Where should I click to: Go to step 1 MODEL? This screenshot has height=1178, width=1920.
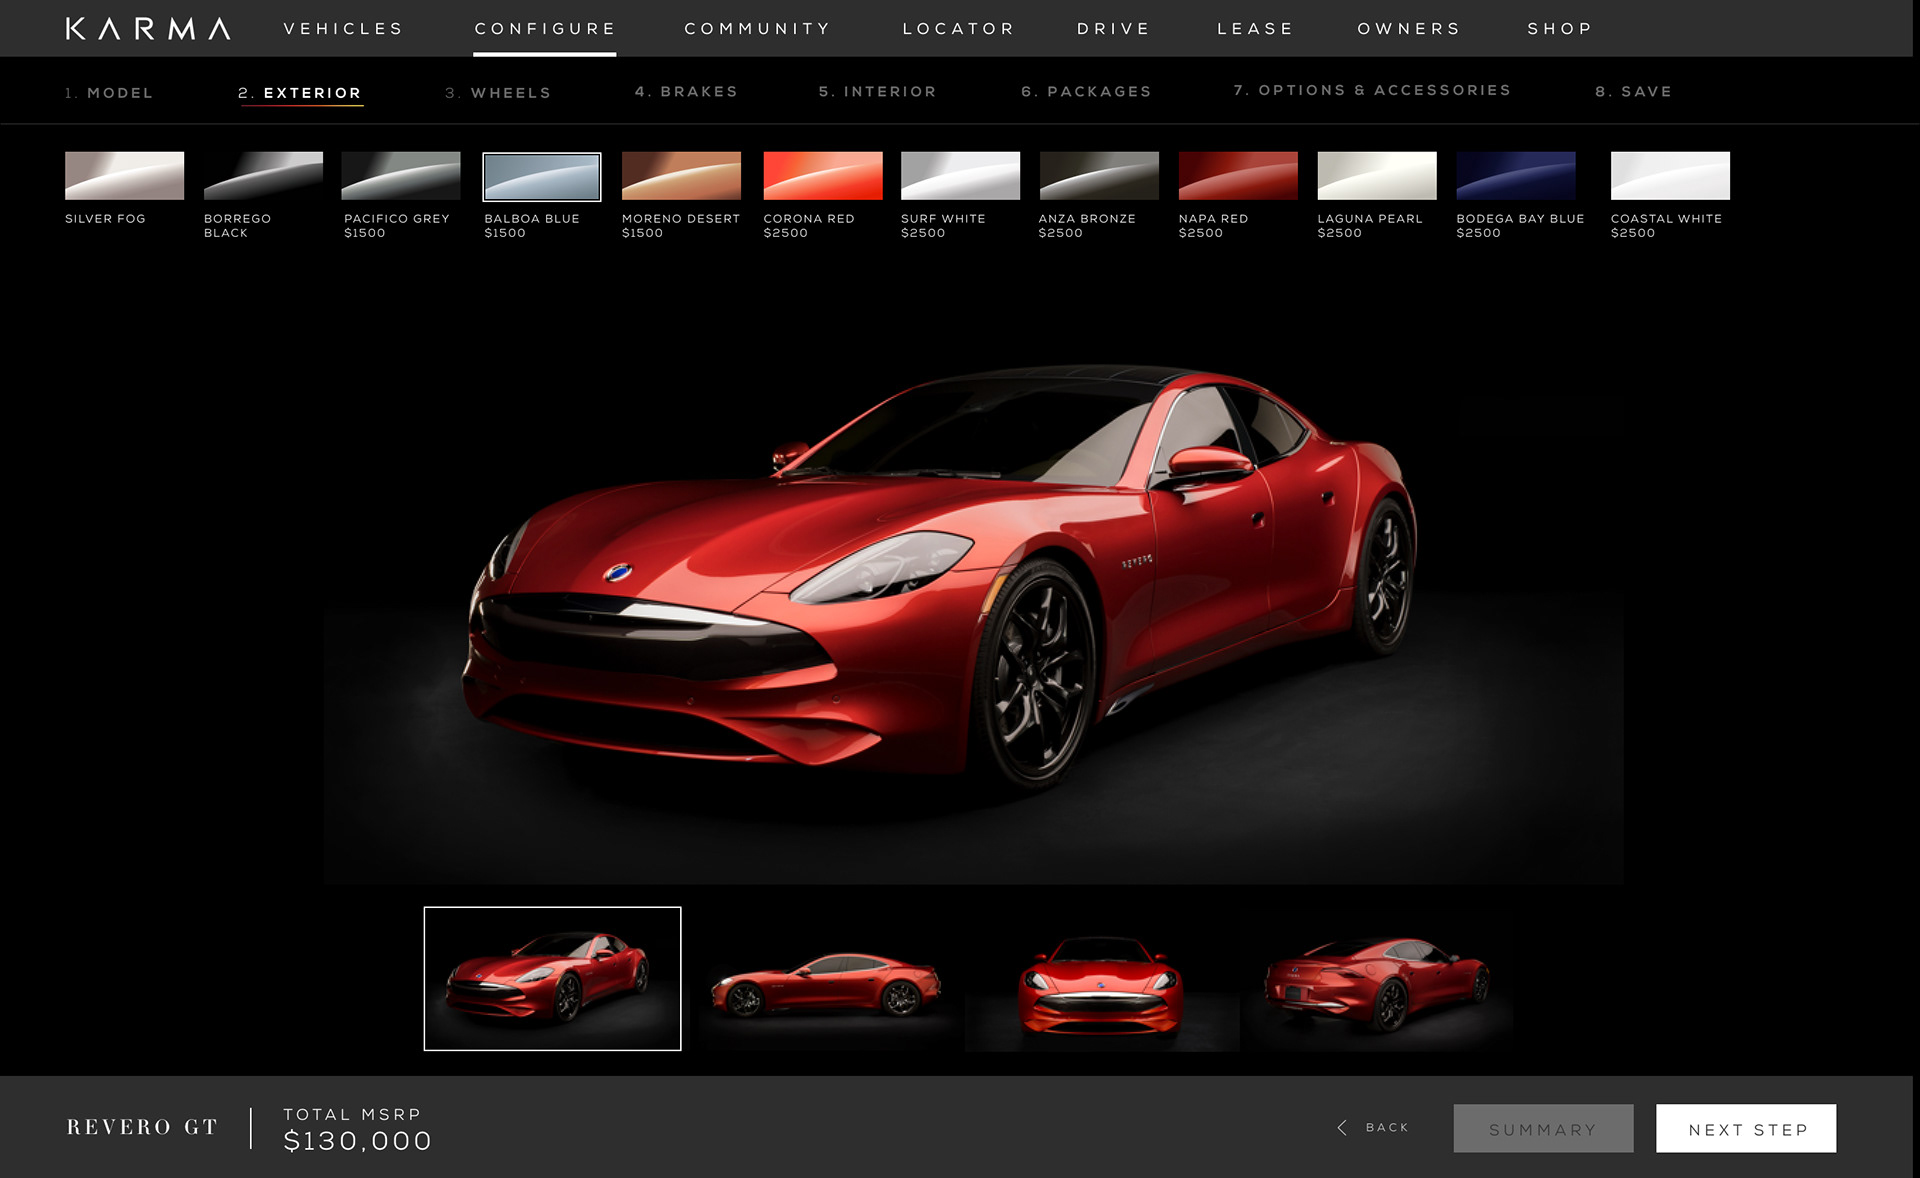click(109, 93)
